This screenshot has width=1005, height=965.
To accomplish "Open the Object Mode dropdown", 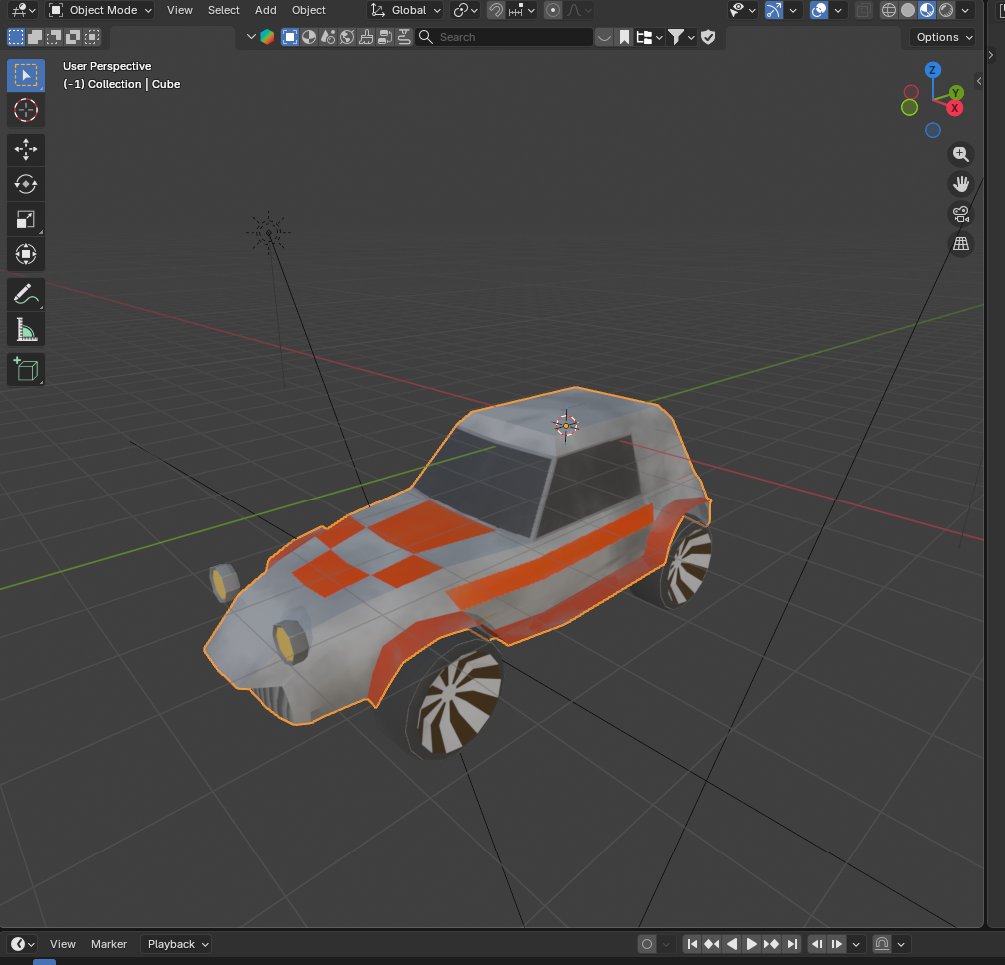I will click(x=101, y=10).
